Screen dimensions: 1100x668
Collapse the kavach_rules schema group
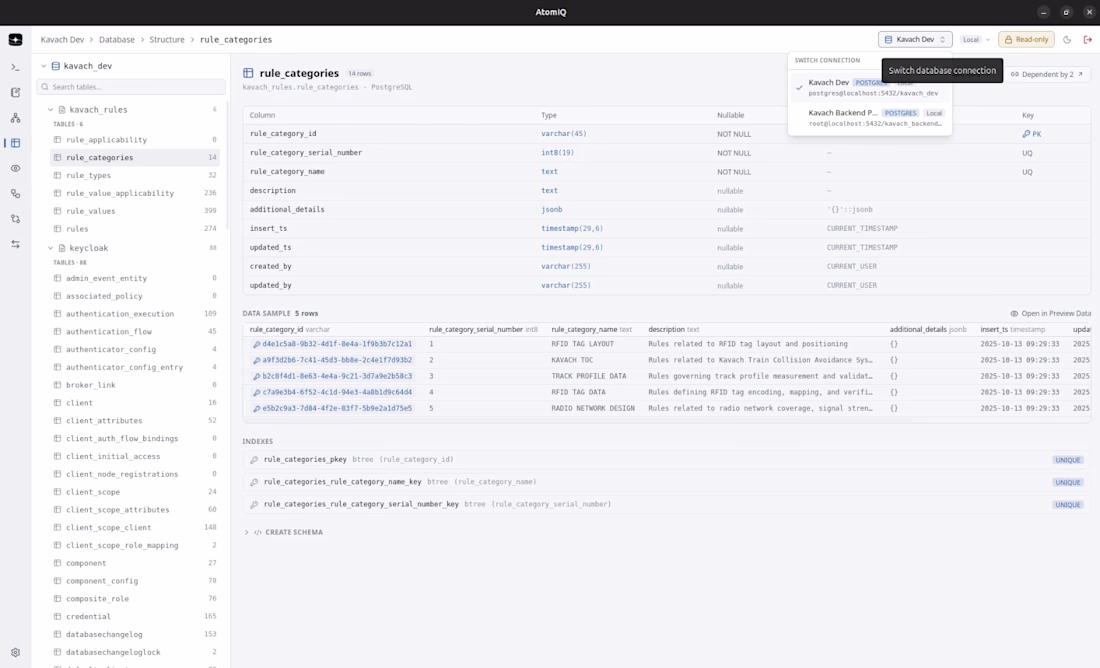pyautogui.click(x=51, y=109)
